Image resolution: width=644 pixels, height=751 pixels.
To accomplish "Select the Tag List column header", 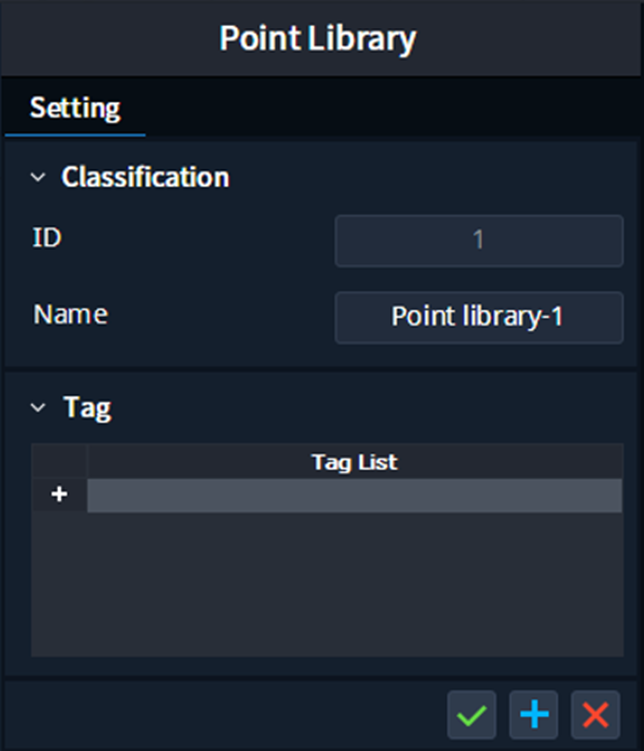I will point(355,462).
